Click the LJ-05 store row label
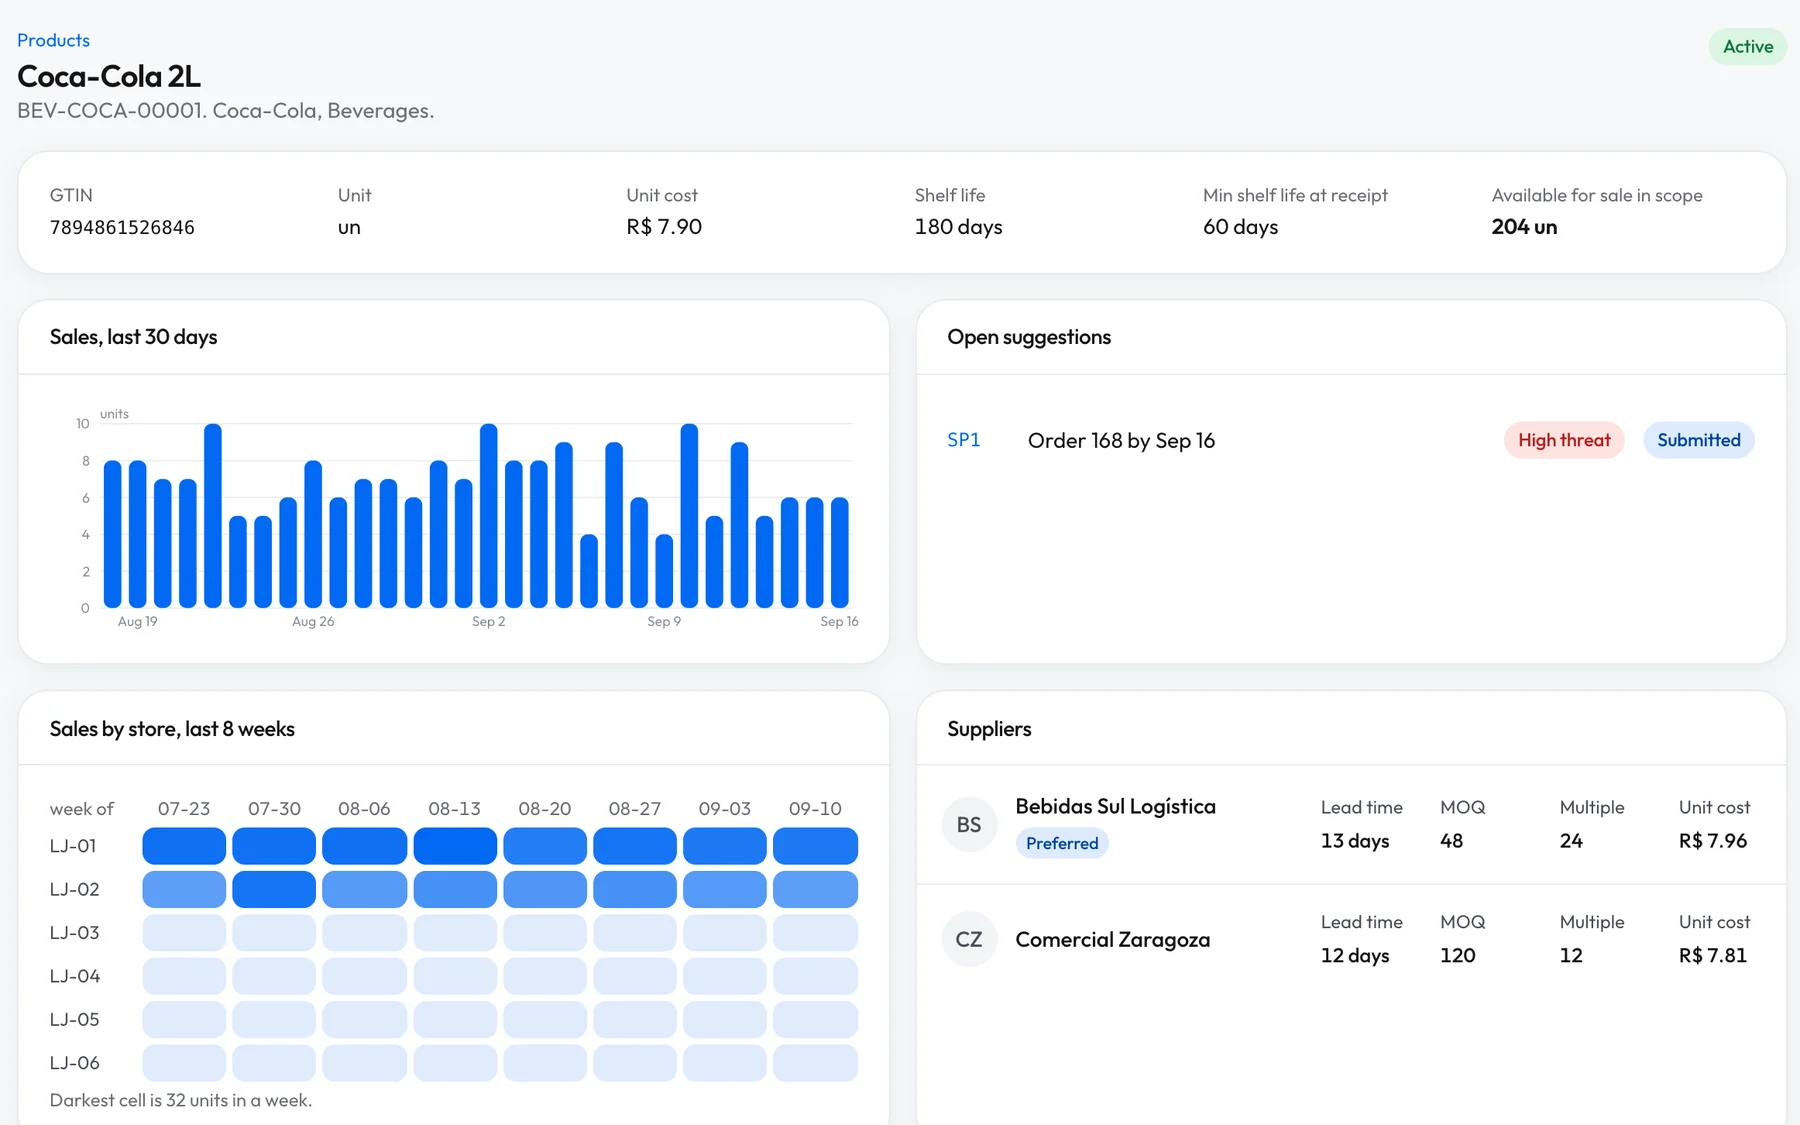The width and height of the screenshot is (1800, 1125). click(x=75, y=1020)
